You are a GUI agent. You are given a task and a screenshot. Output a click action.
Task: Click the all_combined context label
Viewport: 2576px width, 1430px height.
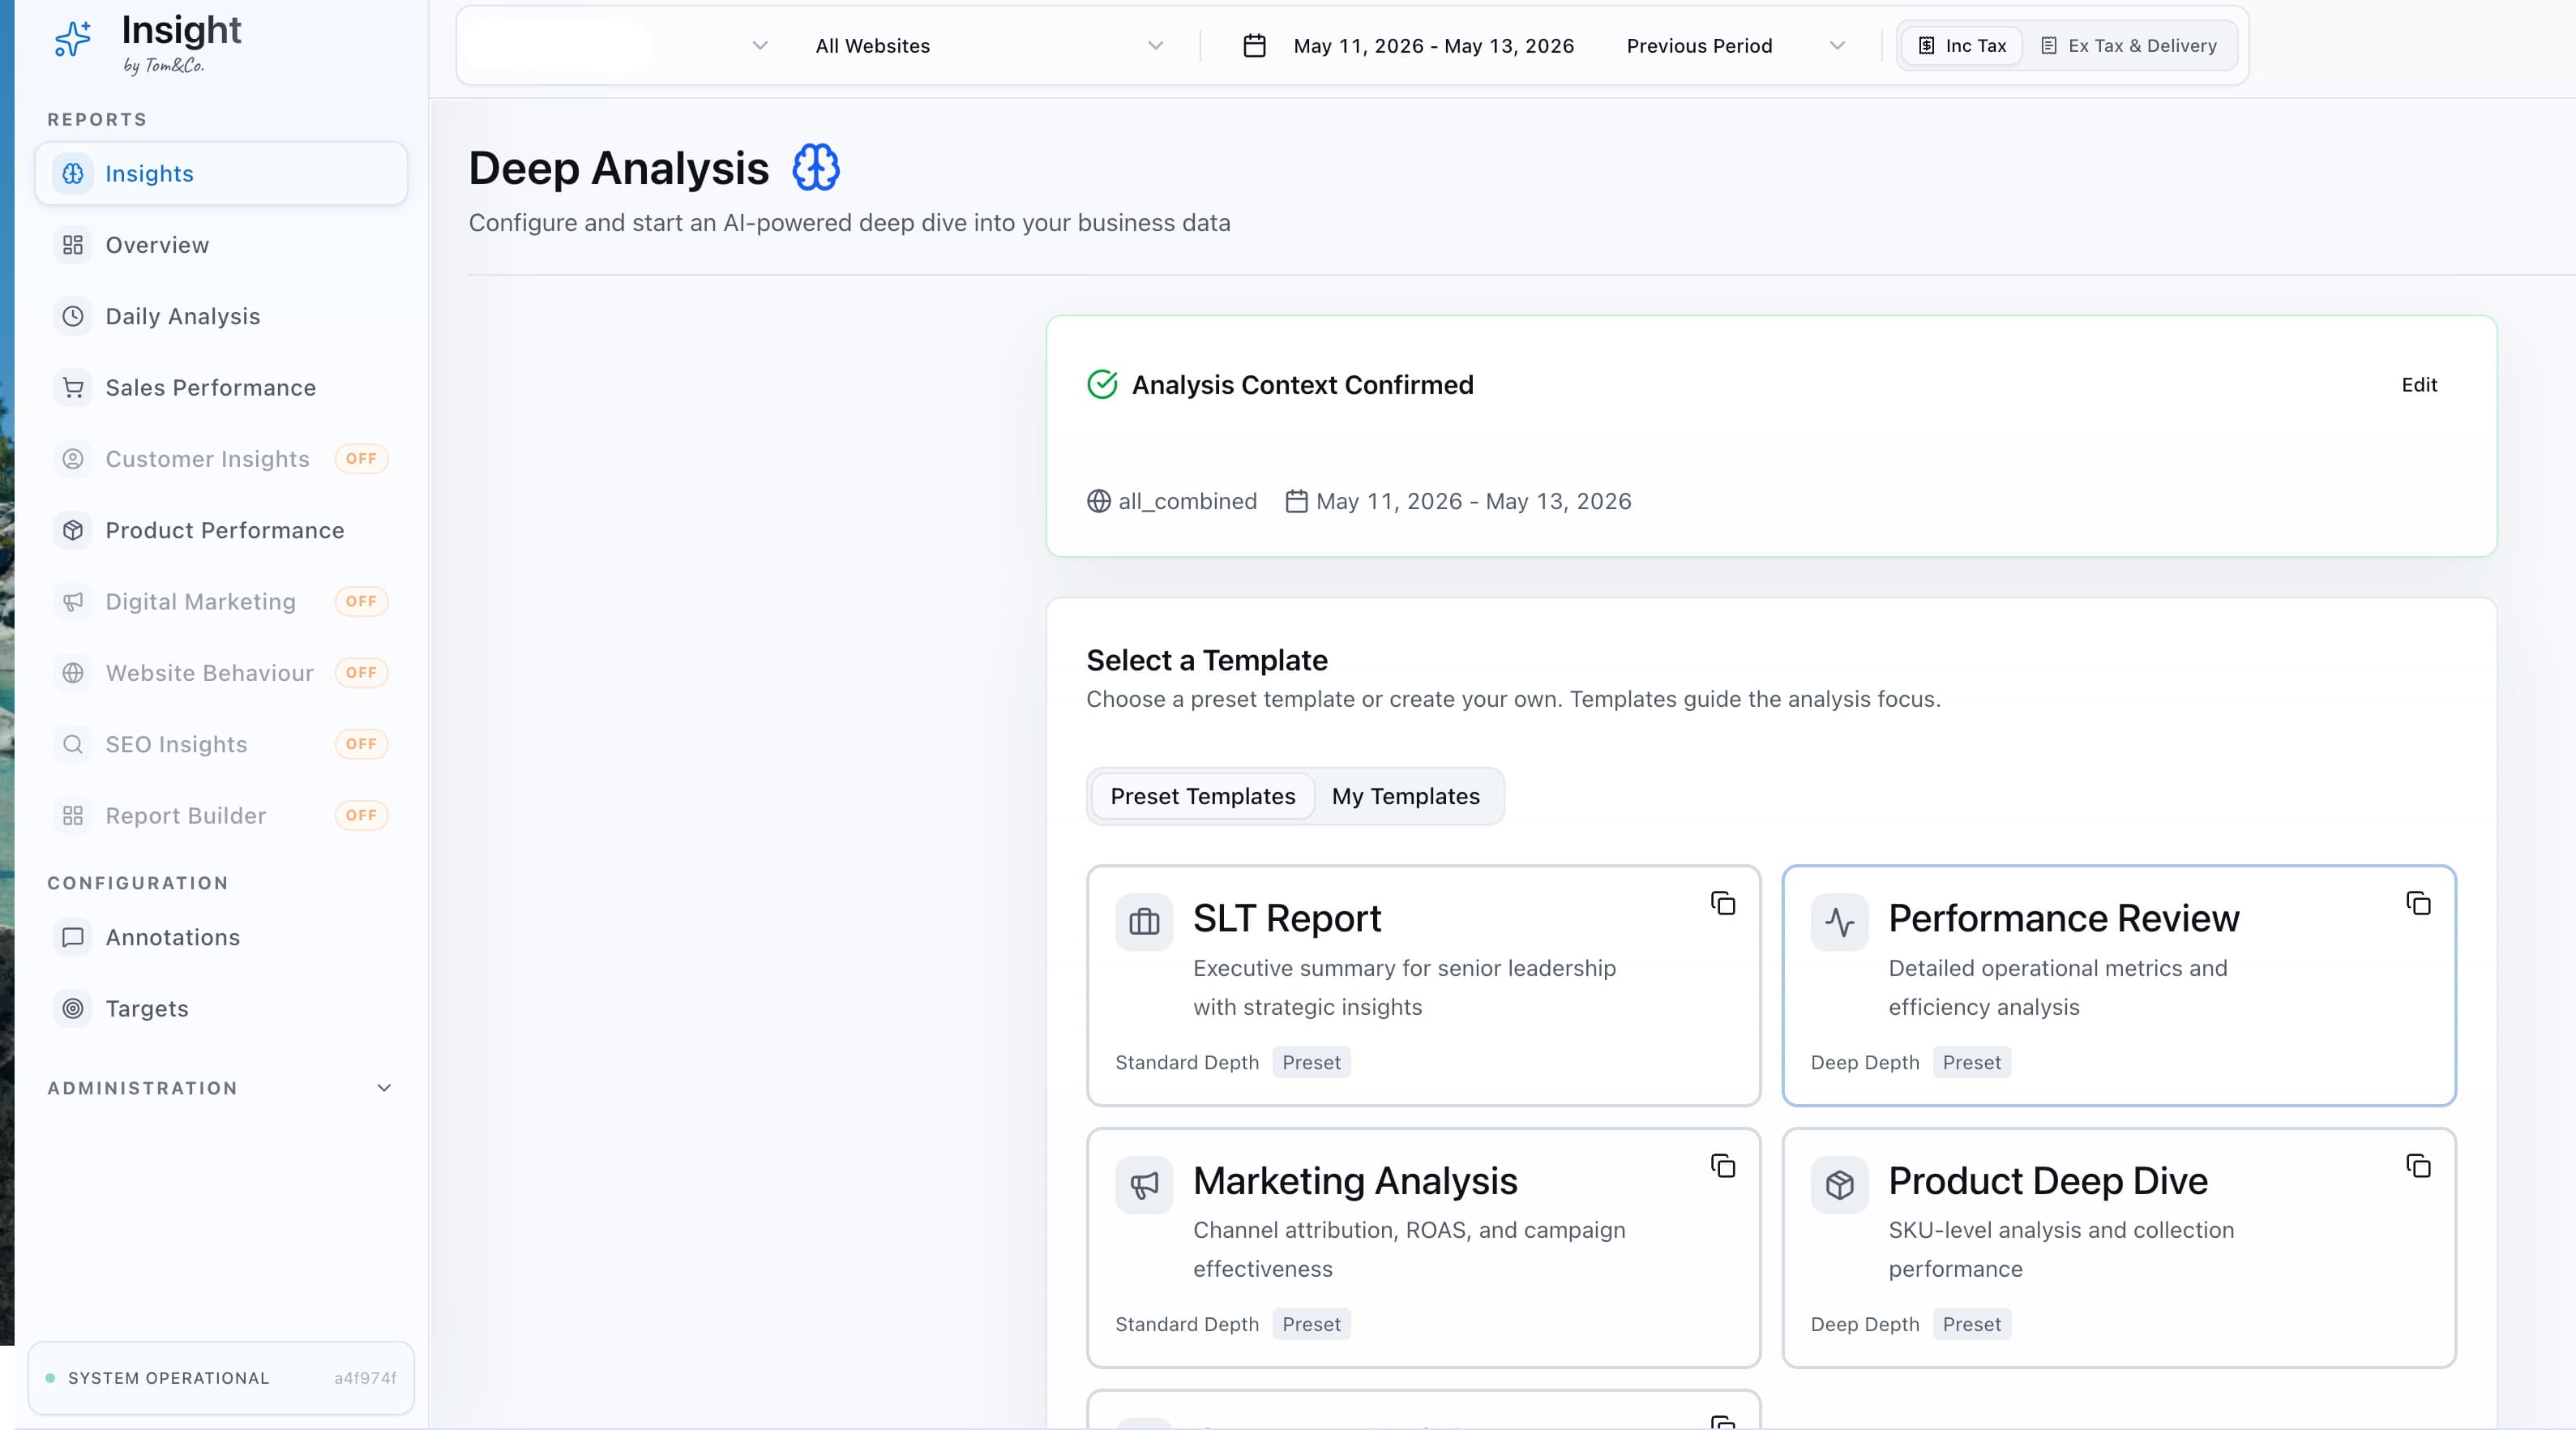pos(1187,502)
